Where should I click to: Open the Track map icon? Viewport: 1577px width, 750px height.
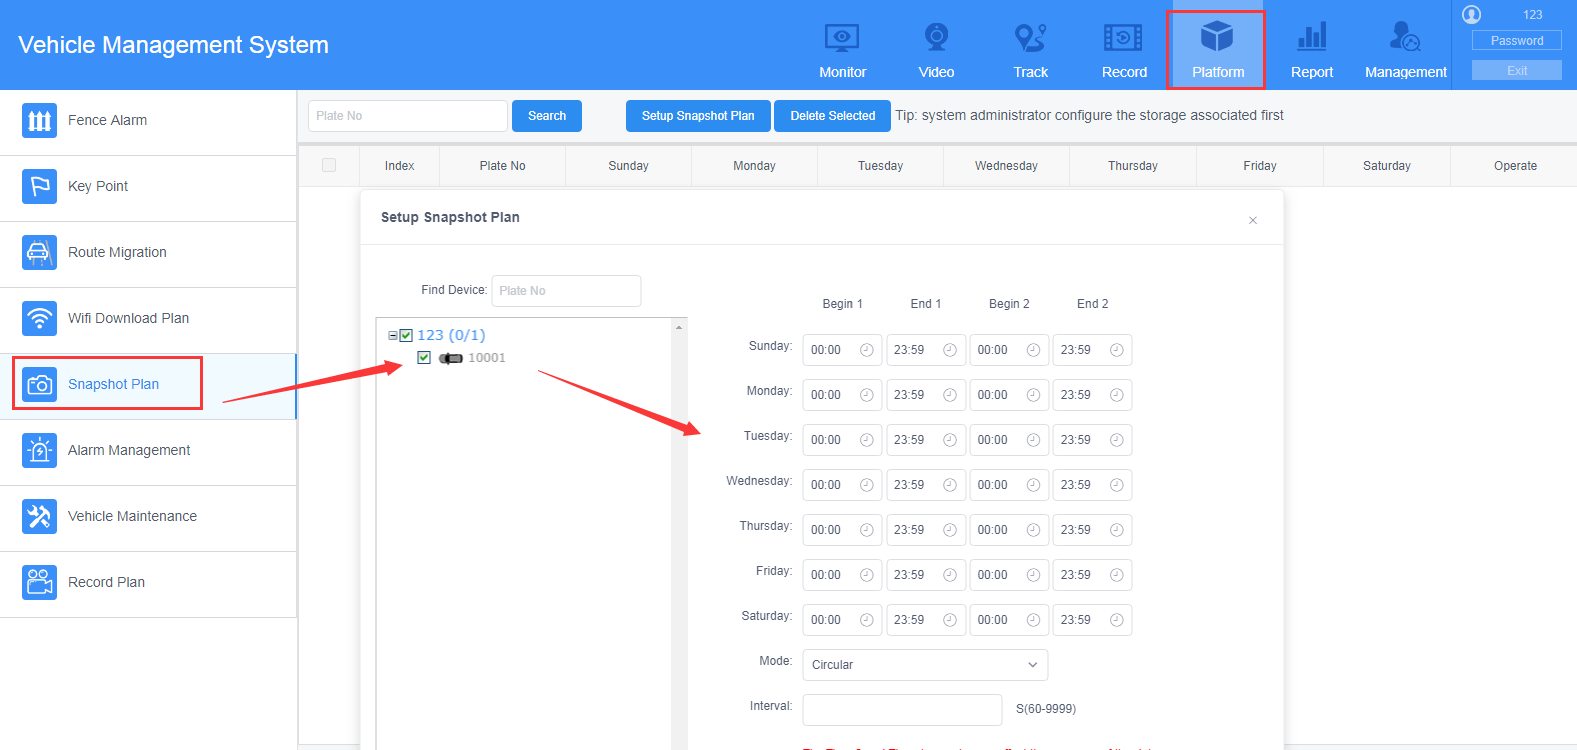pos(1030,38)
